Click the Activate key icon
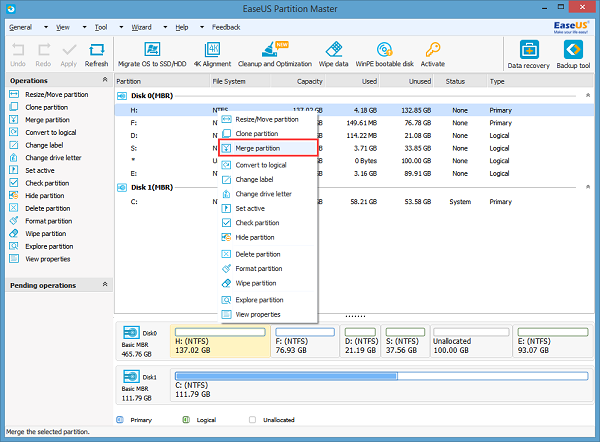This screenshot has height=442, width=600. point(433,49)
